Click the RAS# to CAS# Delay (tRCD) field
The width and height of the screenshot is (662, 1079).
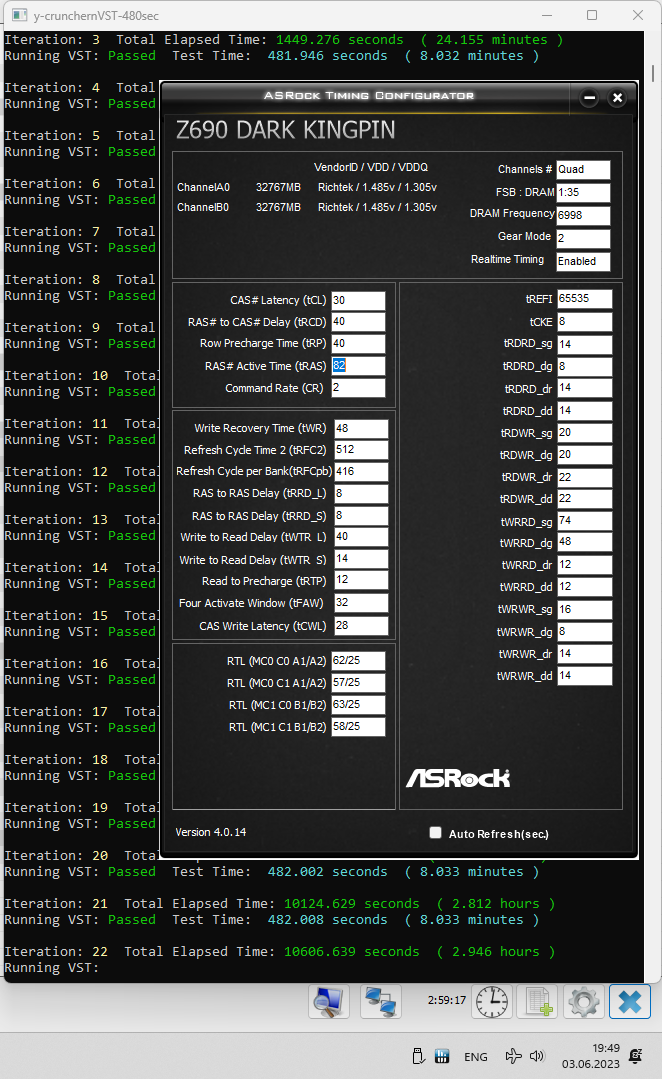pos(359,322)
